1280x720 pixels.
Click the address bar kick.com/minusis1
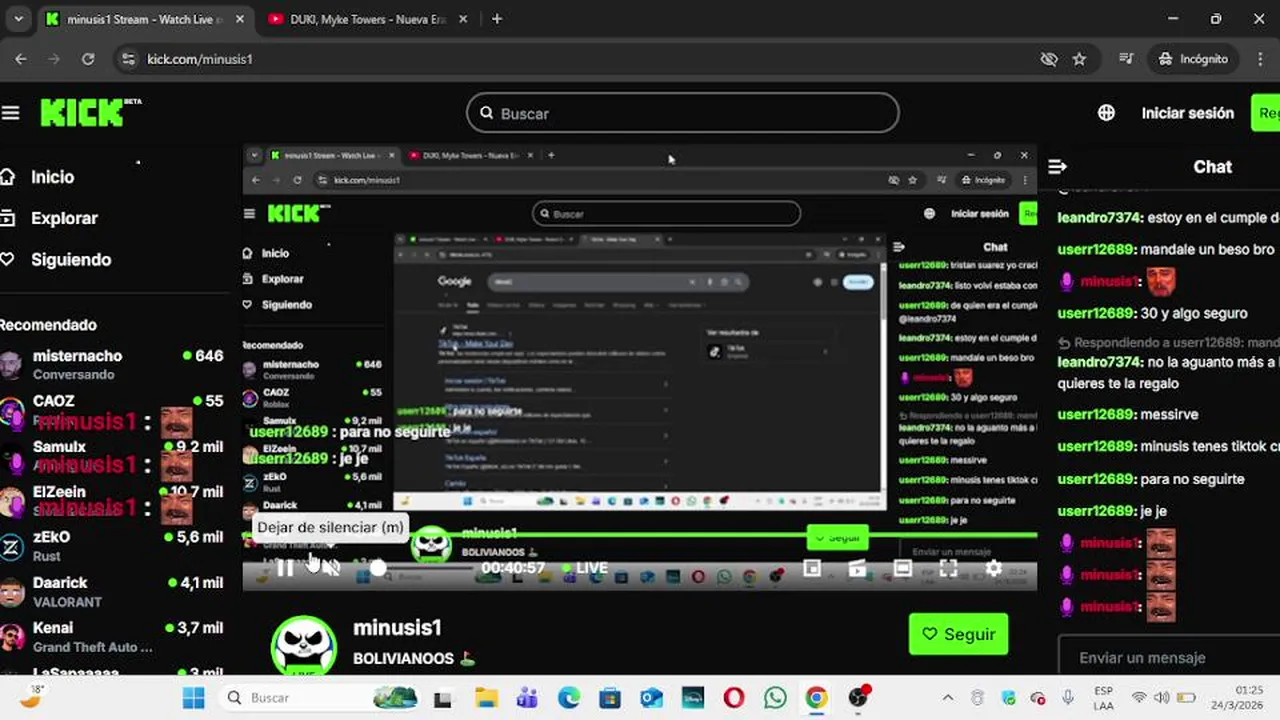click(x=200, y=59)
